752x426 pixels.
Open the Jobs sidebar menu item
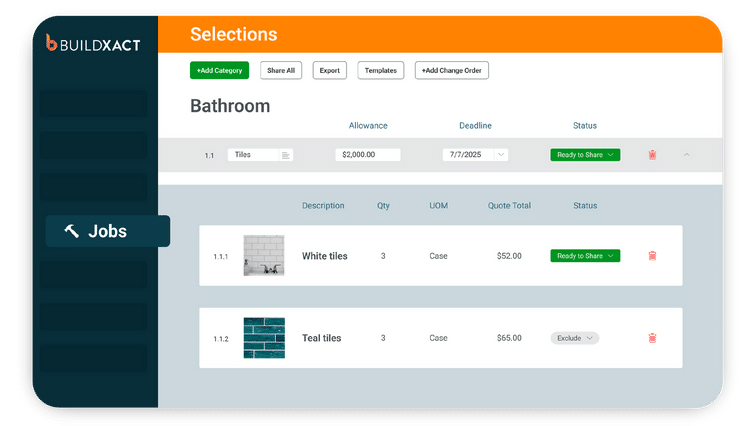[108, 231]
